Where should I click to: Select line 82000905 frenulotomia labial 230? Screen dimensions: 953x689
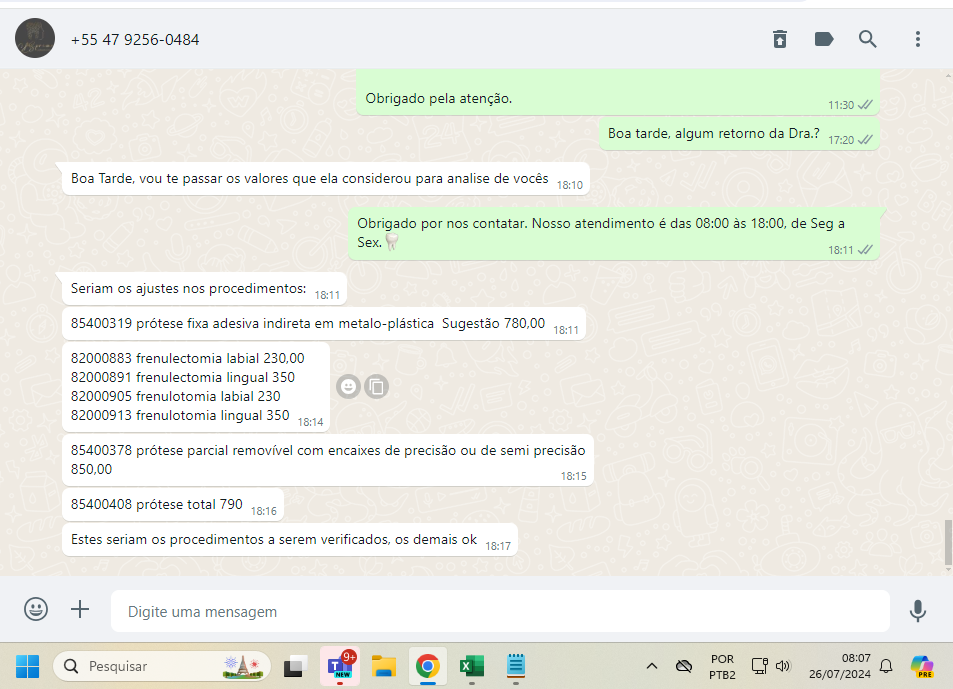[176, 396]
